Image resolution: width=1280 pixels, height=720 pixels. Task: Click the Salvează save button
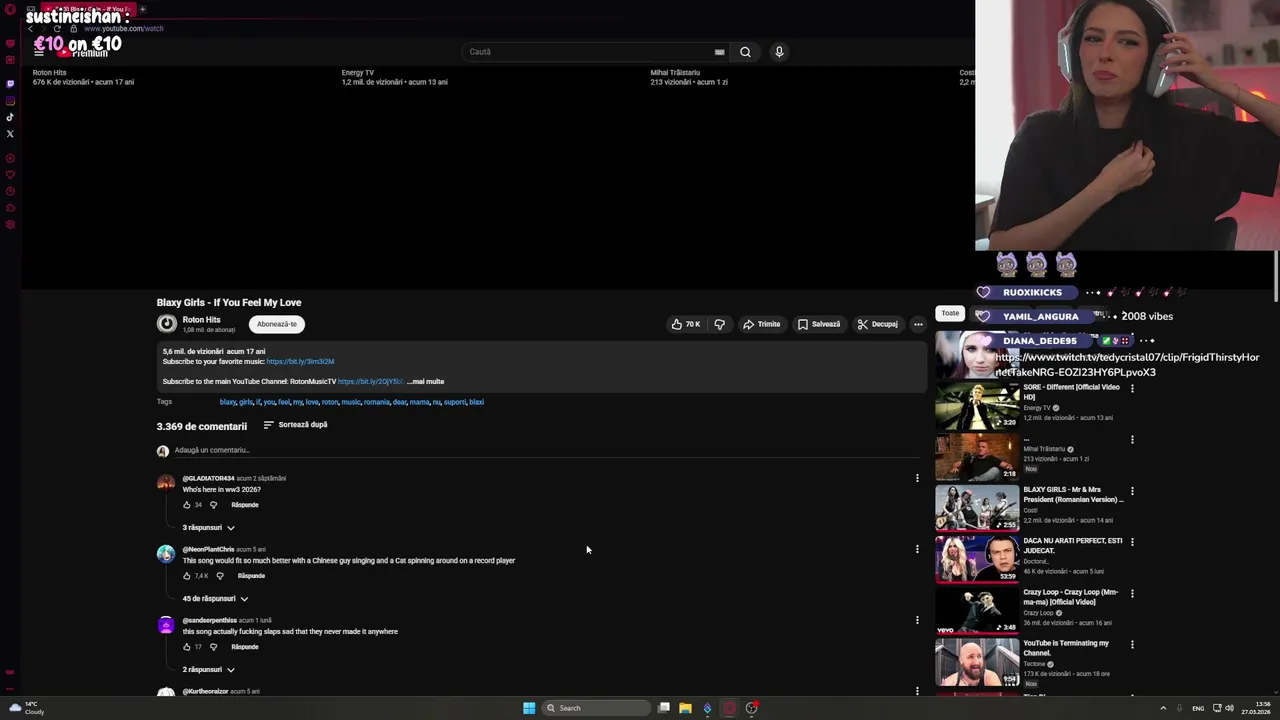tap(819, 324)
